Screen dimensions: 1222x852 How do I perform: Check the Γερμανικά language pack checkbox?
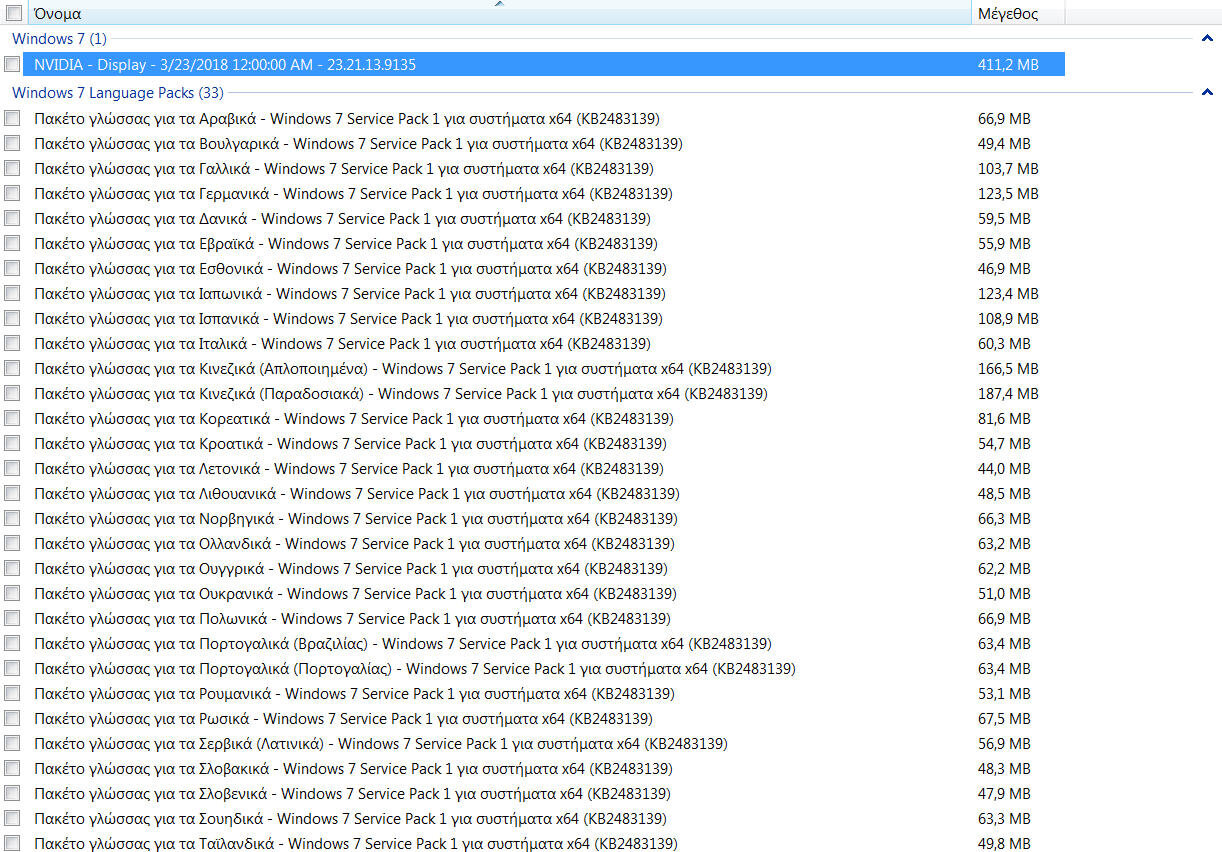click(x=12, y=193)
